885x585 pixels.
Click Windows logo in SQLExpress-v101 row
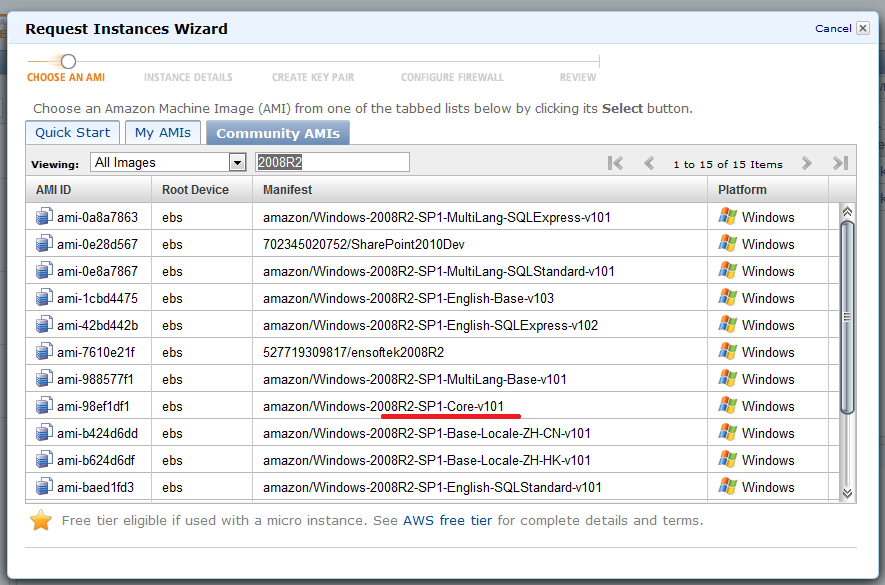pos(728,216)
